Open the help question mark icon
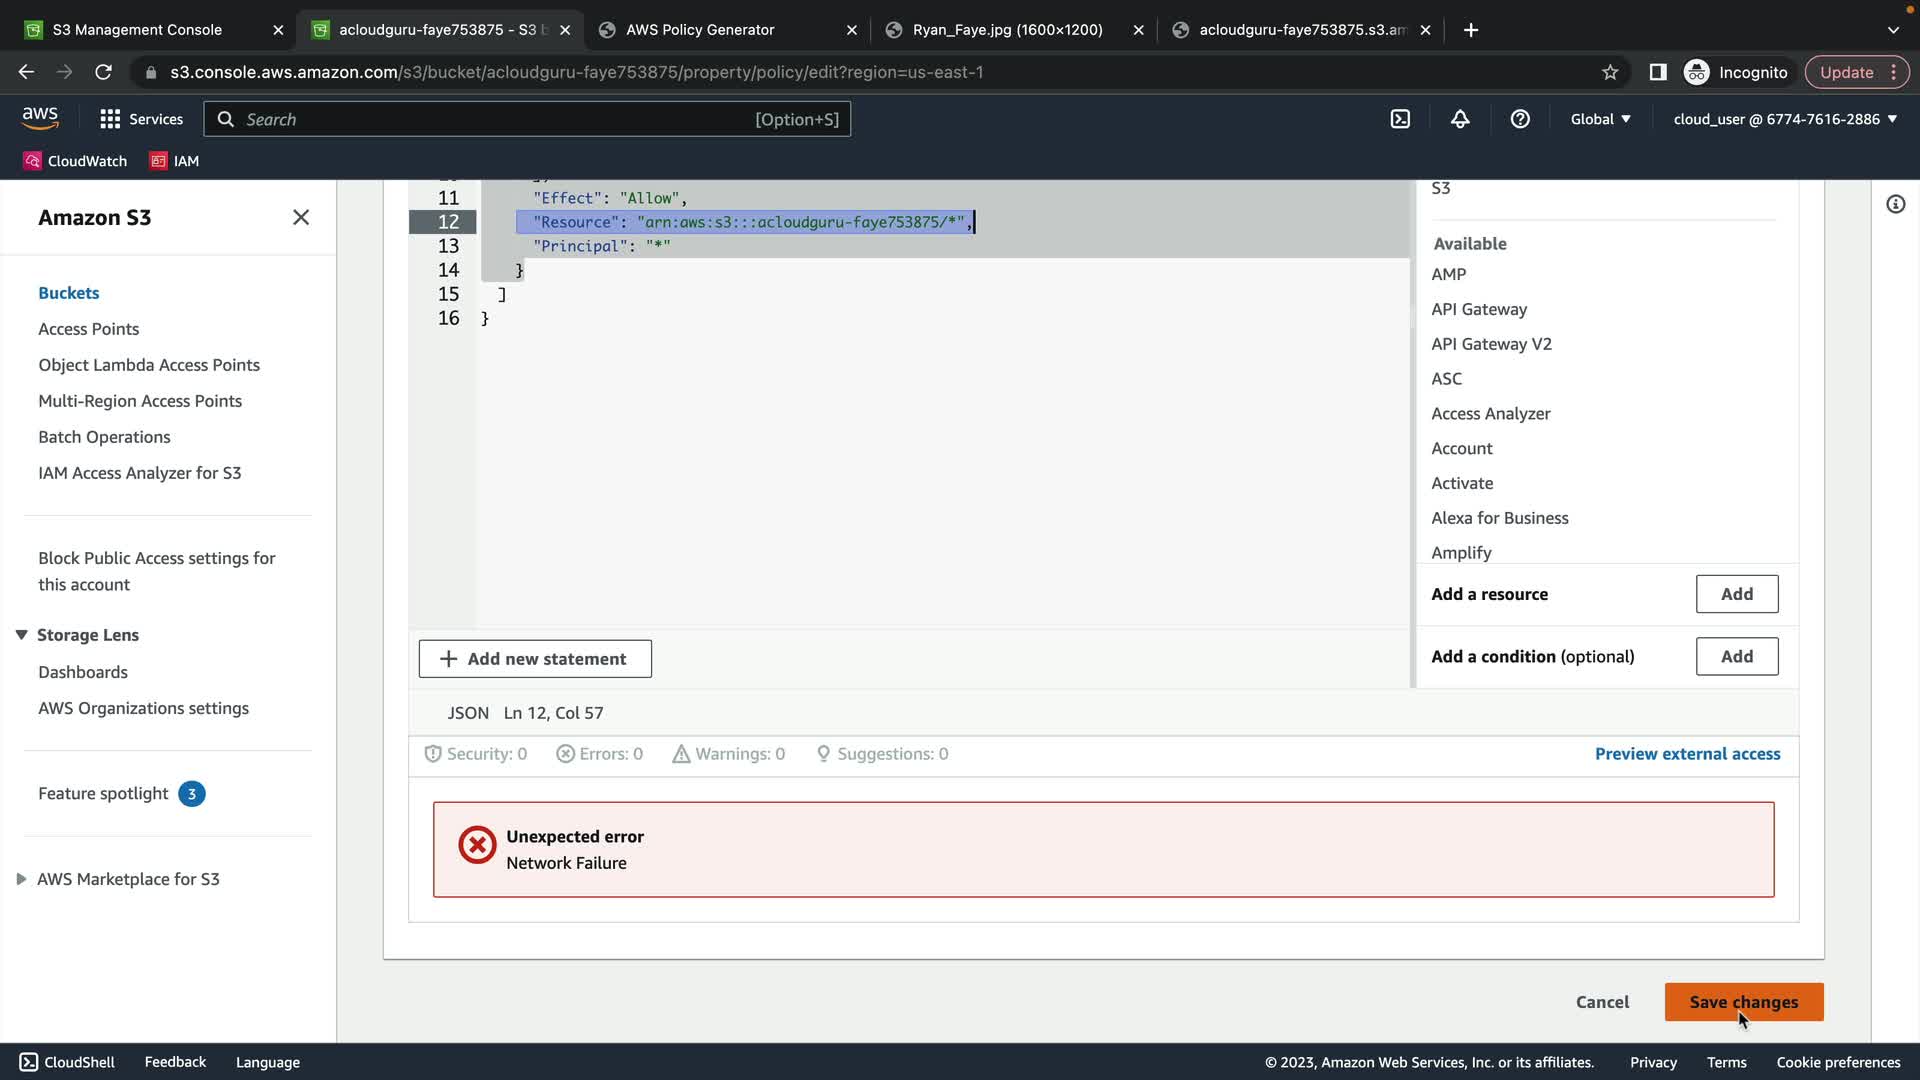 tap(1520, 119)
